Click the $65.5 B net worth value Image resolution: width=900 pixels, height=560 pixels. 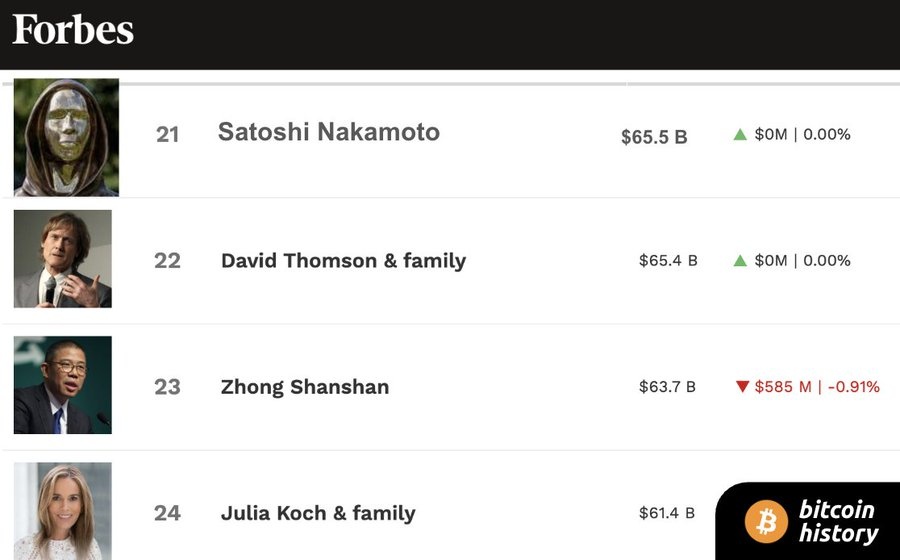click(654, 137)
